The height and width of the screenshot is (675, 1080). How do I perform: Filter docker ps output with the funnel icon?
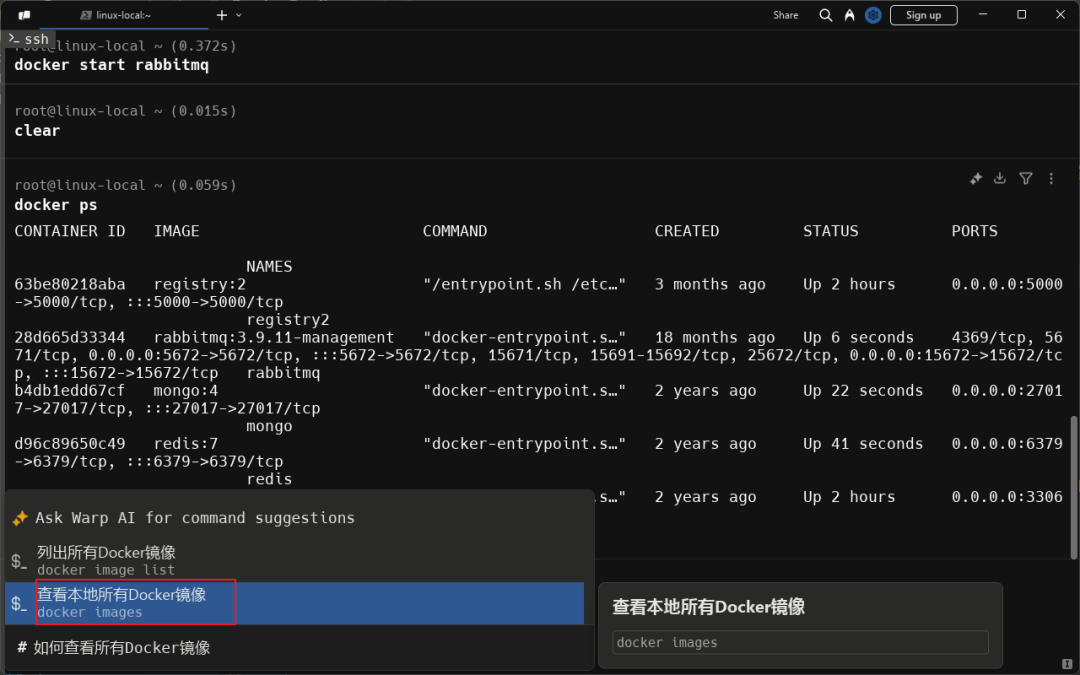tap(1025, 178)
